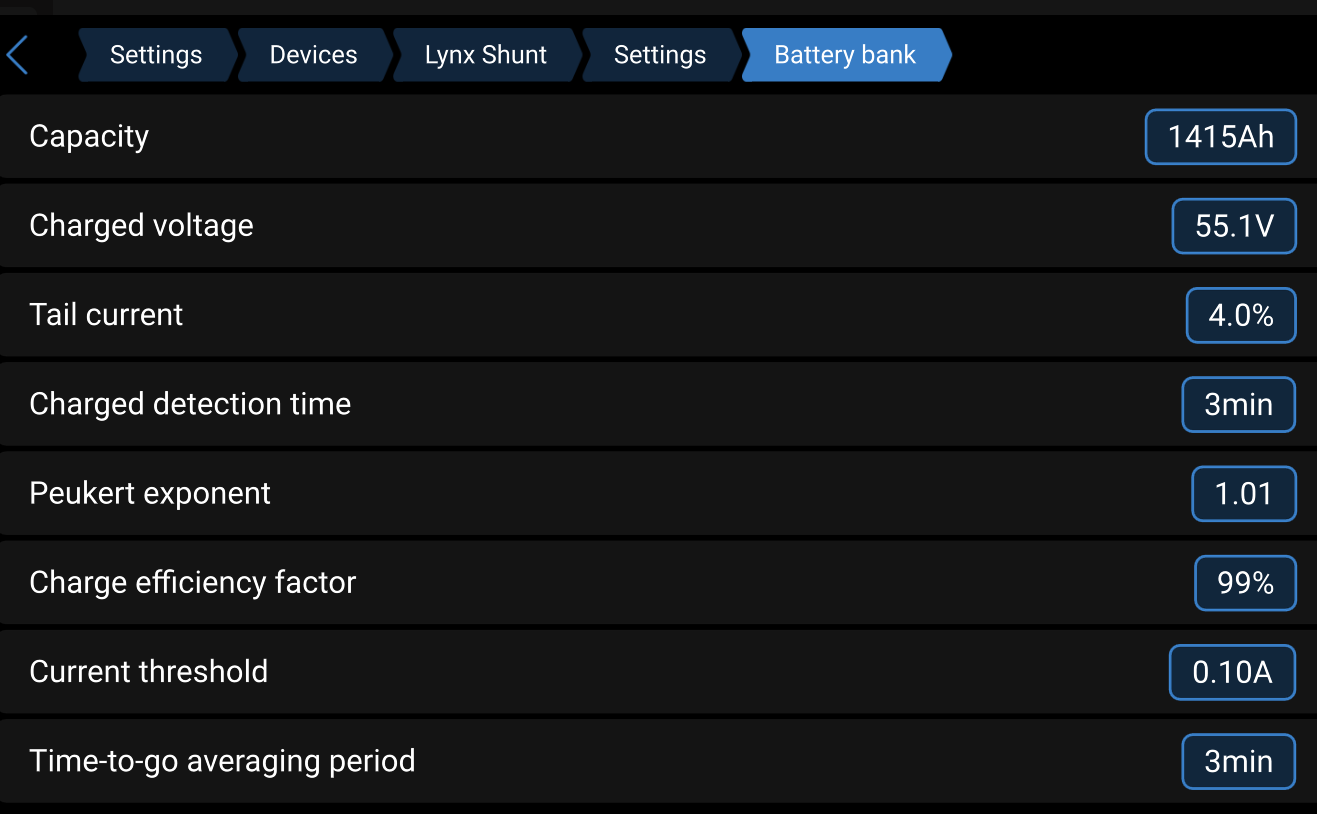Edit the 0.10A current threshold value
This screenshot has width=1317, height=814.
pos(1232,672)
